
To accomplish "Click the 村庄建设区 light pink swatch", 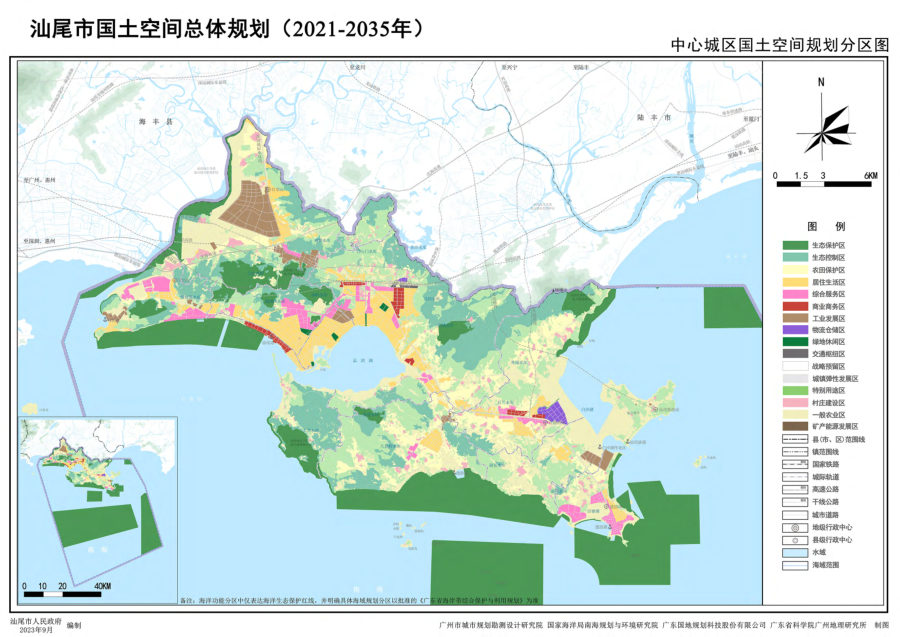I will click(794, 402).
